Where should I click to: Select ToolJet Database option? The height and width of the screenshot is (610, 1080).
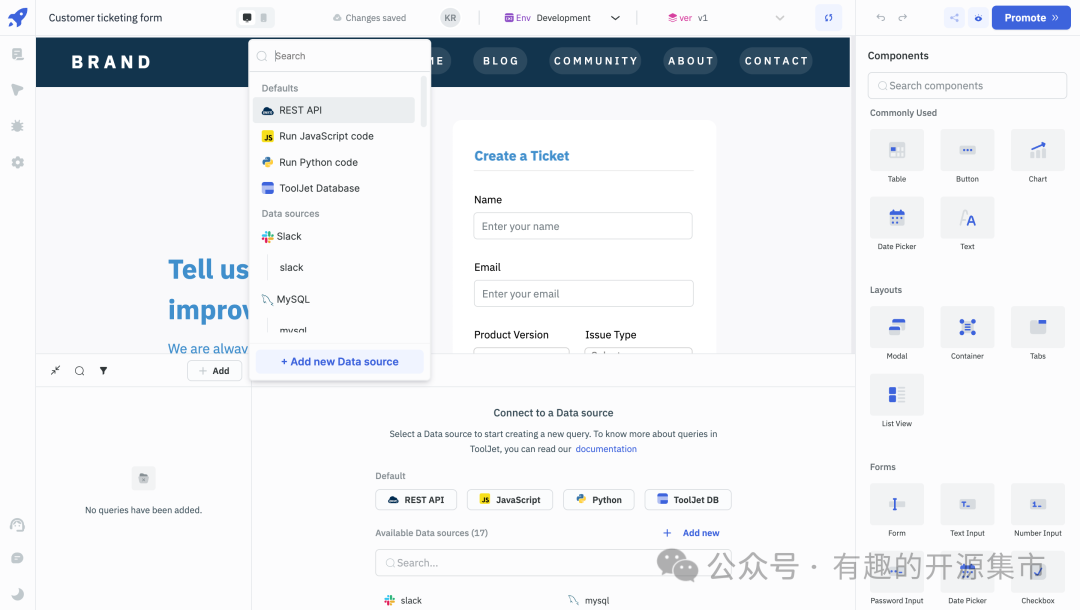[x=334, y=188]
